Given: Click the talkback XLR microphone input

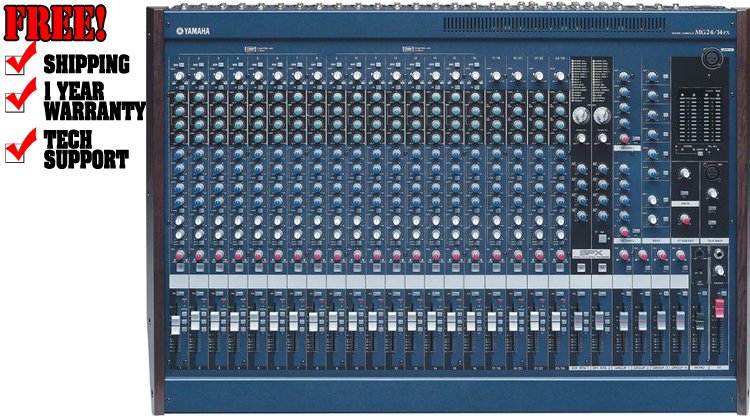Looking at the screenshot, I should [x=712, y=172].
